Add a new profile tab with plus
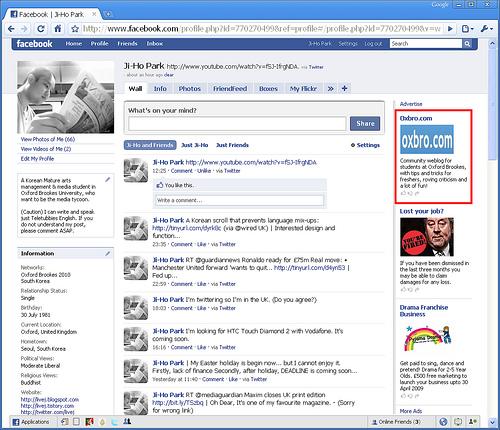 pos(344,89)
